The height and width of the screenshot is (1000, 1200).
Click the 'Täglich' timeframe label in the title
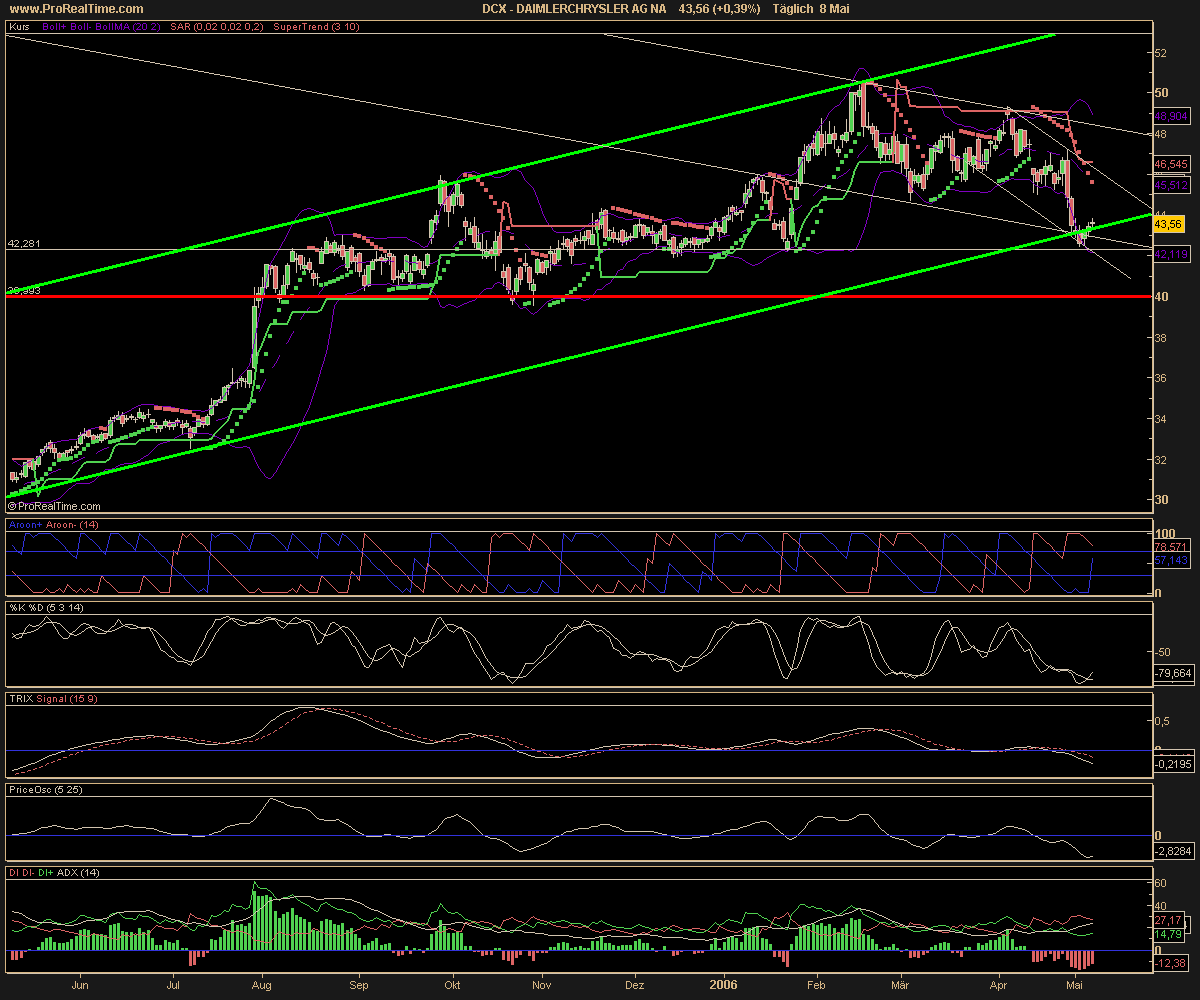pos(794,8)
